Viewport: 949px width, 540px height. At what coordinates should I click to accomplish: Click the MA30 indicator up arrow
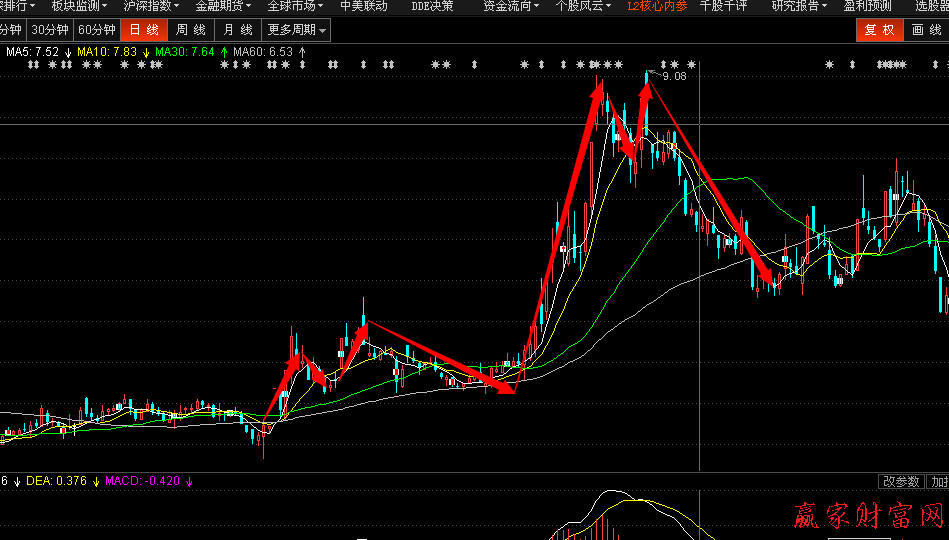224,51
